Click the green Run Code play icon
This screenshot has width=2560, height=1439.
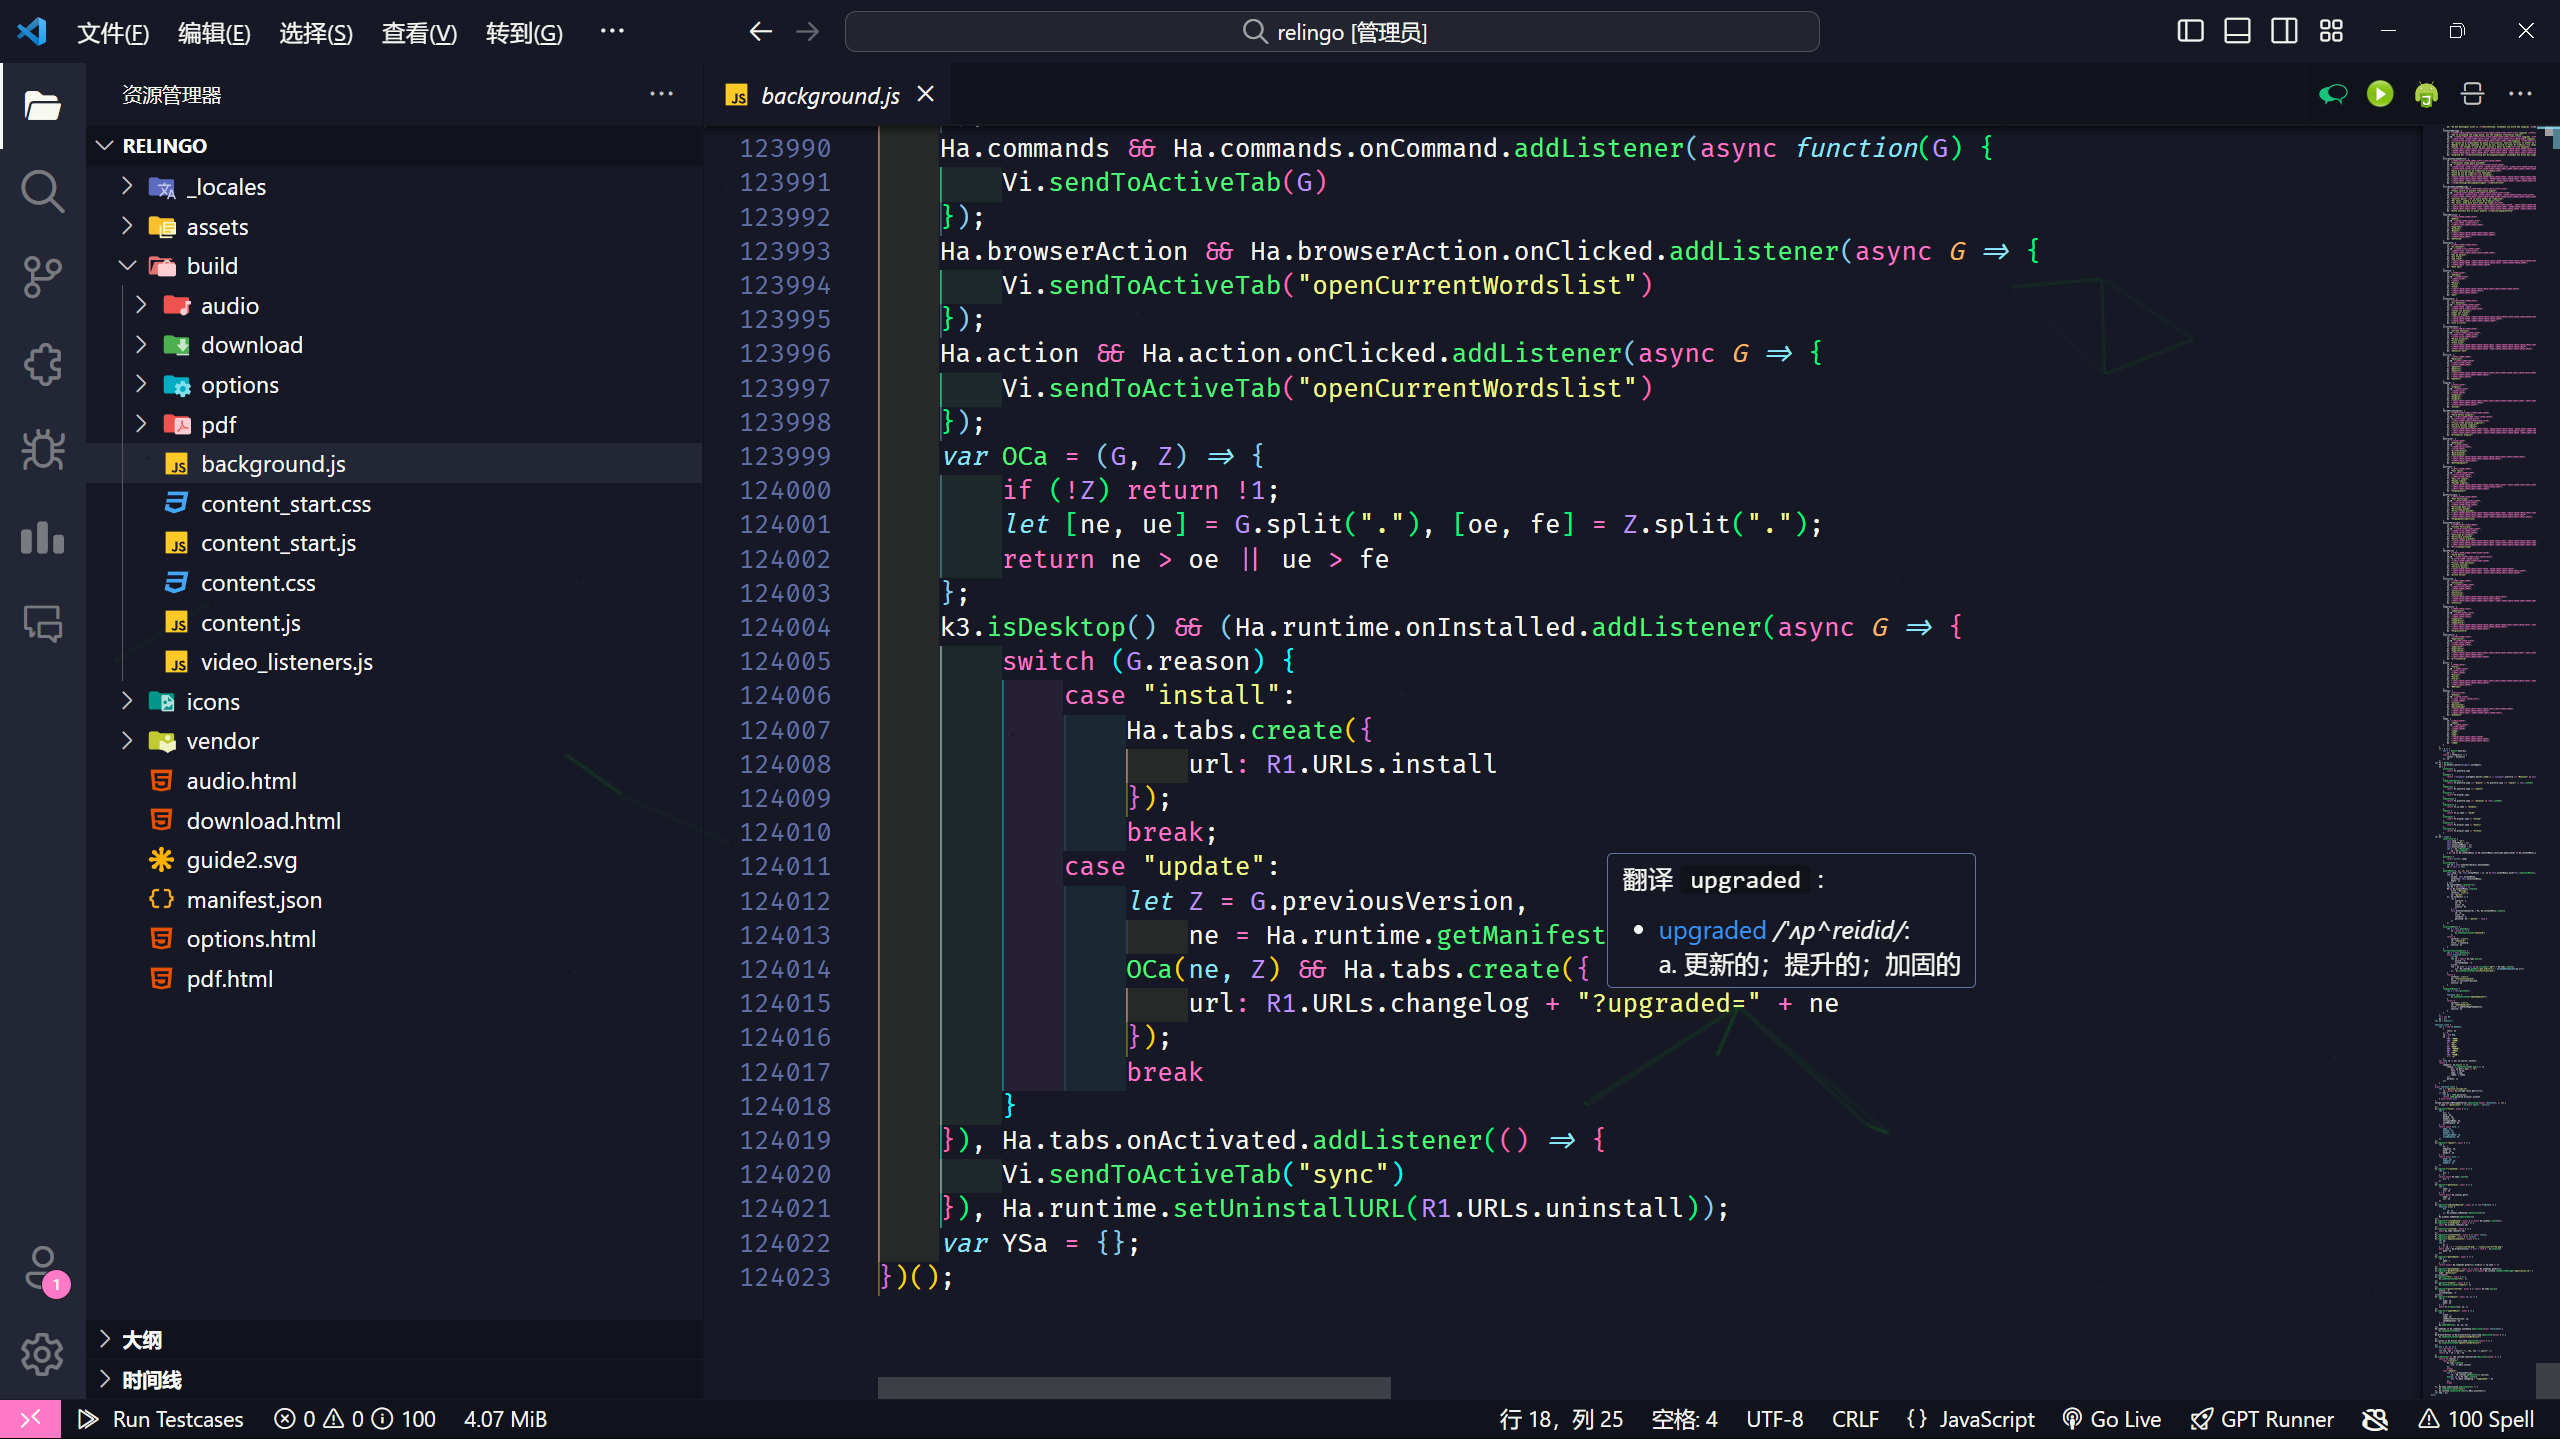tap(2380, 94)
